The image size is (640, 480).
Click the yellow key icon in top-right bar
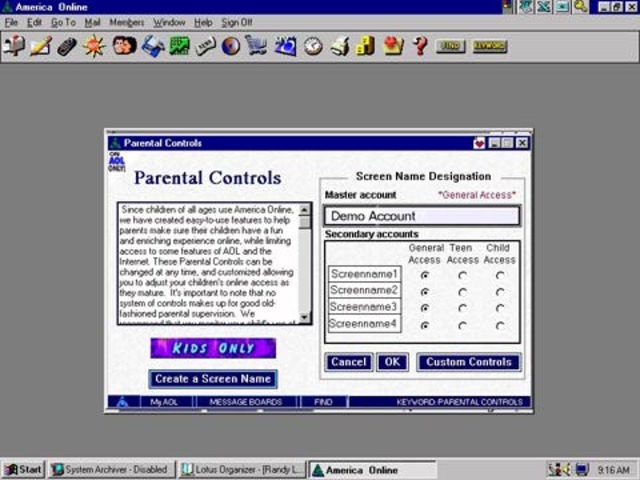(x=581, y=7)
